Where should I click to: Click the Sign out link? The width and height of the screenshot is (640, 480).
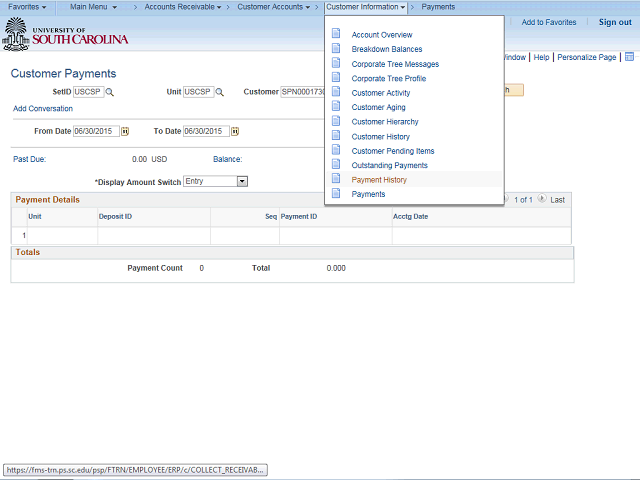point(615,22)
